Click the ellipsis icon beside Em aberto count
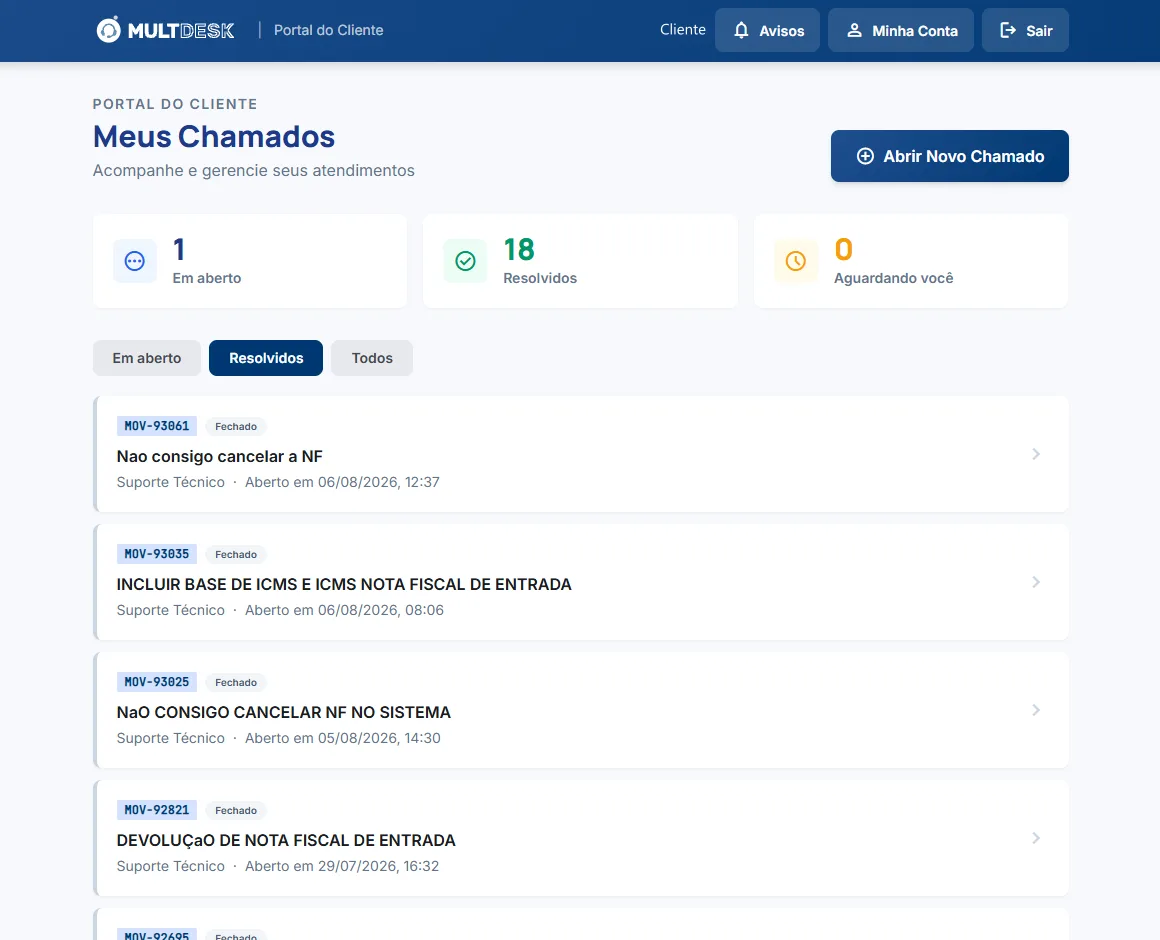 pos(135,261)
